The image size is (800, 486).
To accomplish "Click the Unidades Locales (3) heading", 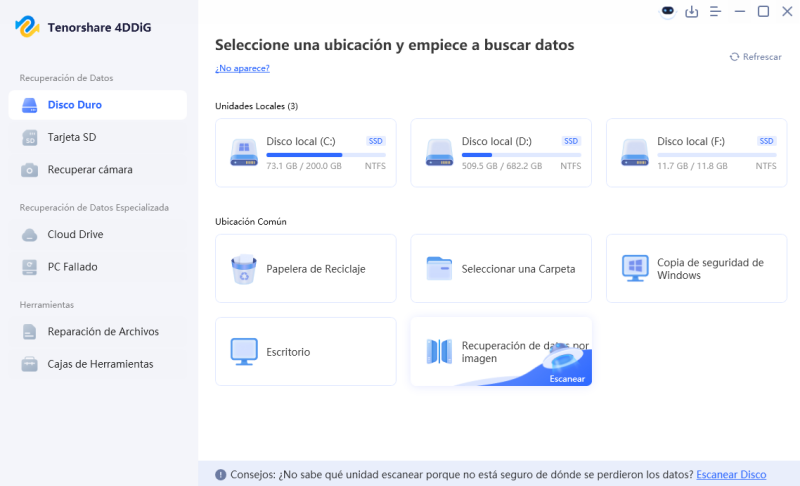I will tap(257, 106).
